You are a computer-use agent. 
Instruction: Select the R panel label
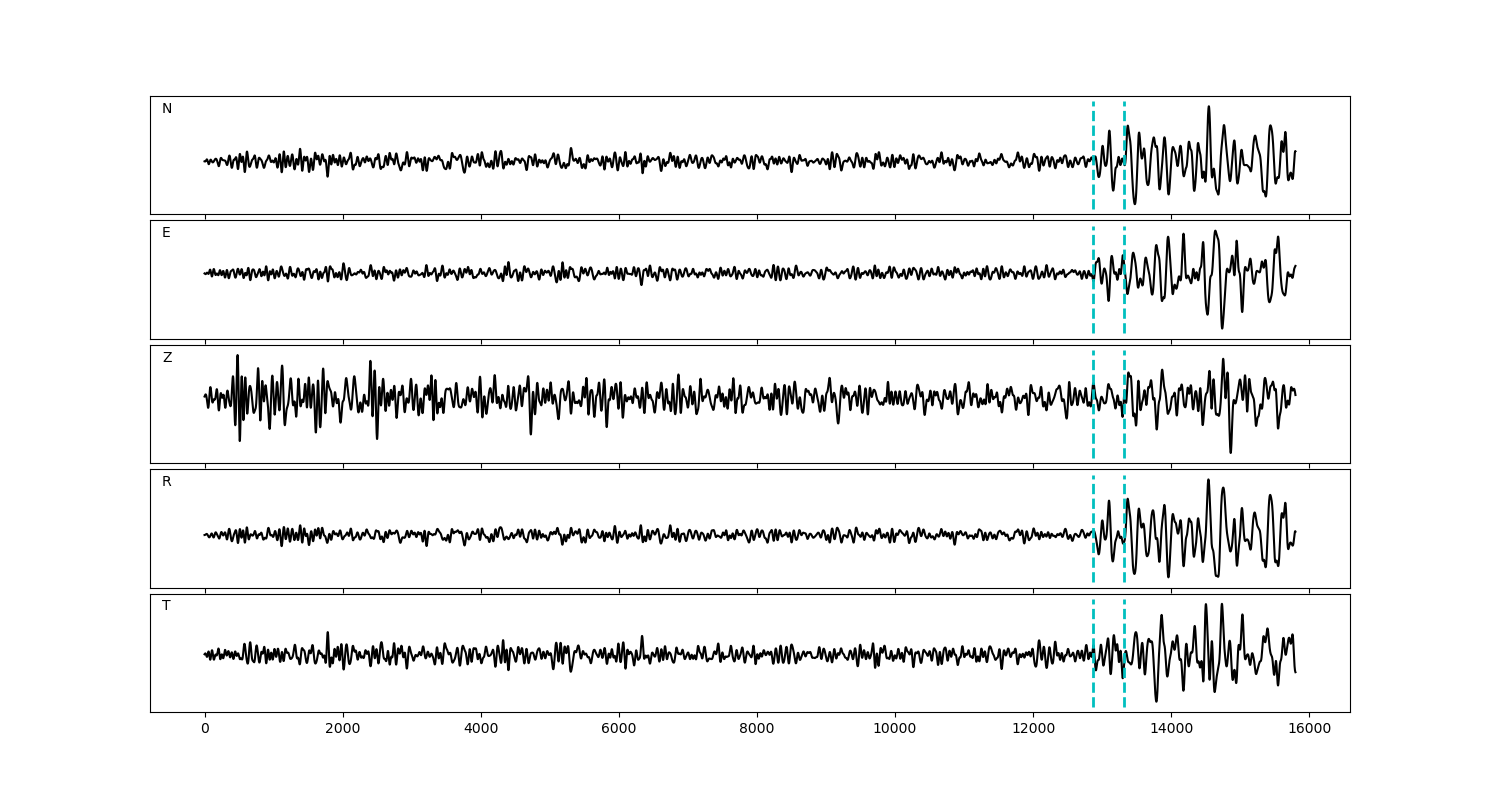167,482
